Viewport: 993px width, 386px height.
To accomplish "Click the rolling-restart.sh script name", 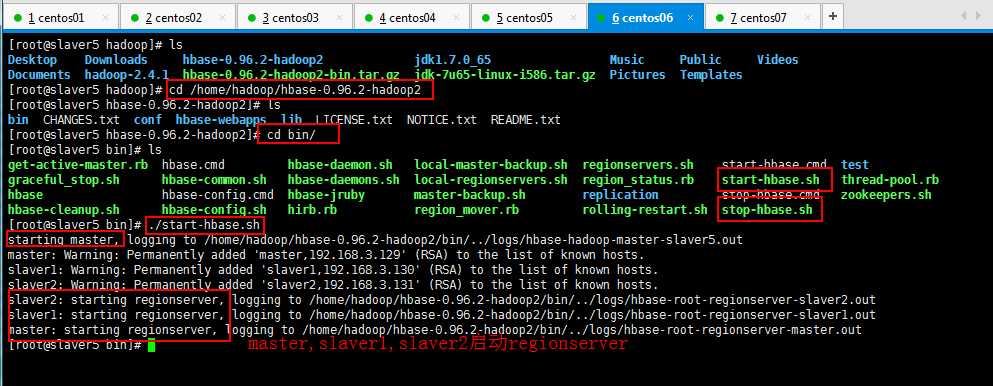I will [645, 210].
